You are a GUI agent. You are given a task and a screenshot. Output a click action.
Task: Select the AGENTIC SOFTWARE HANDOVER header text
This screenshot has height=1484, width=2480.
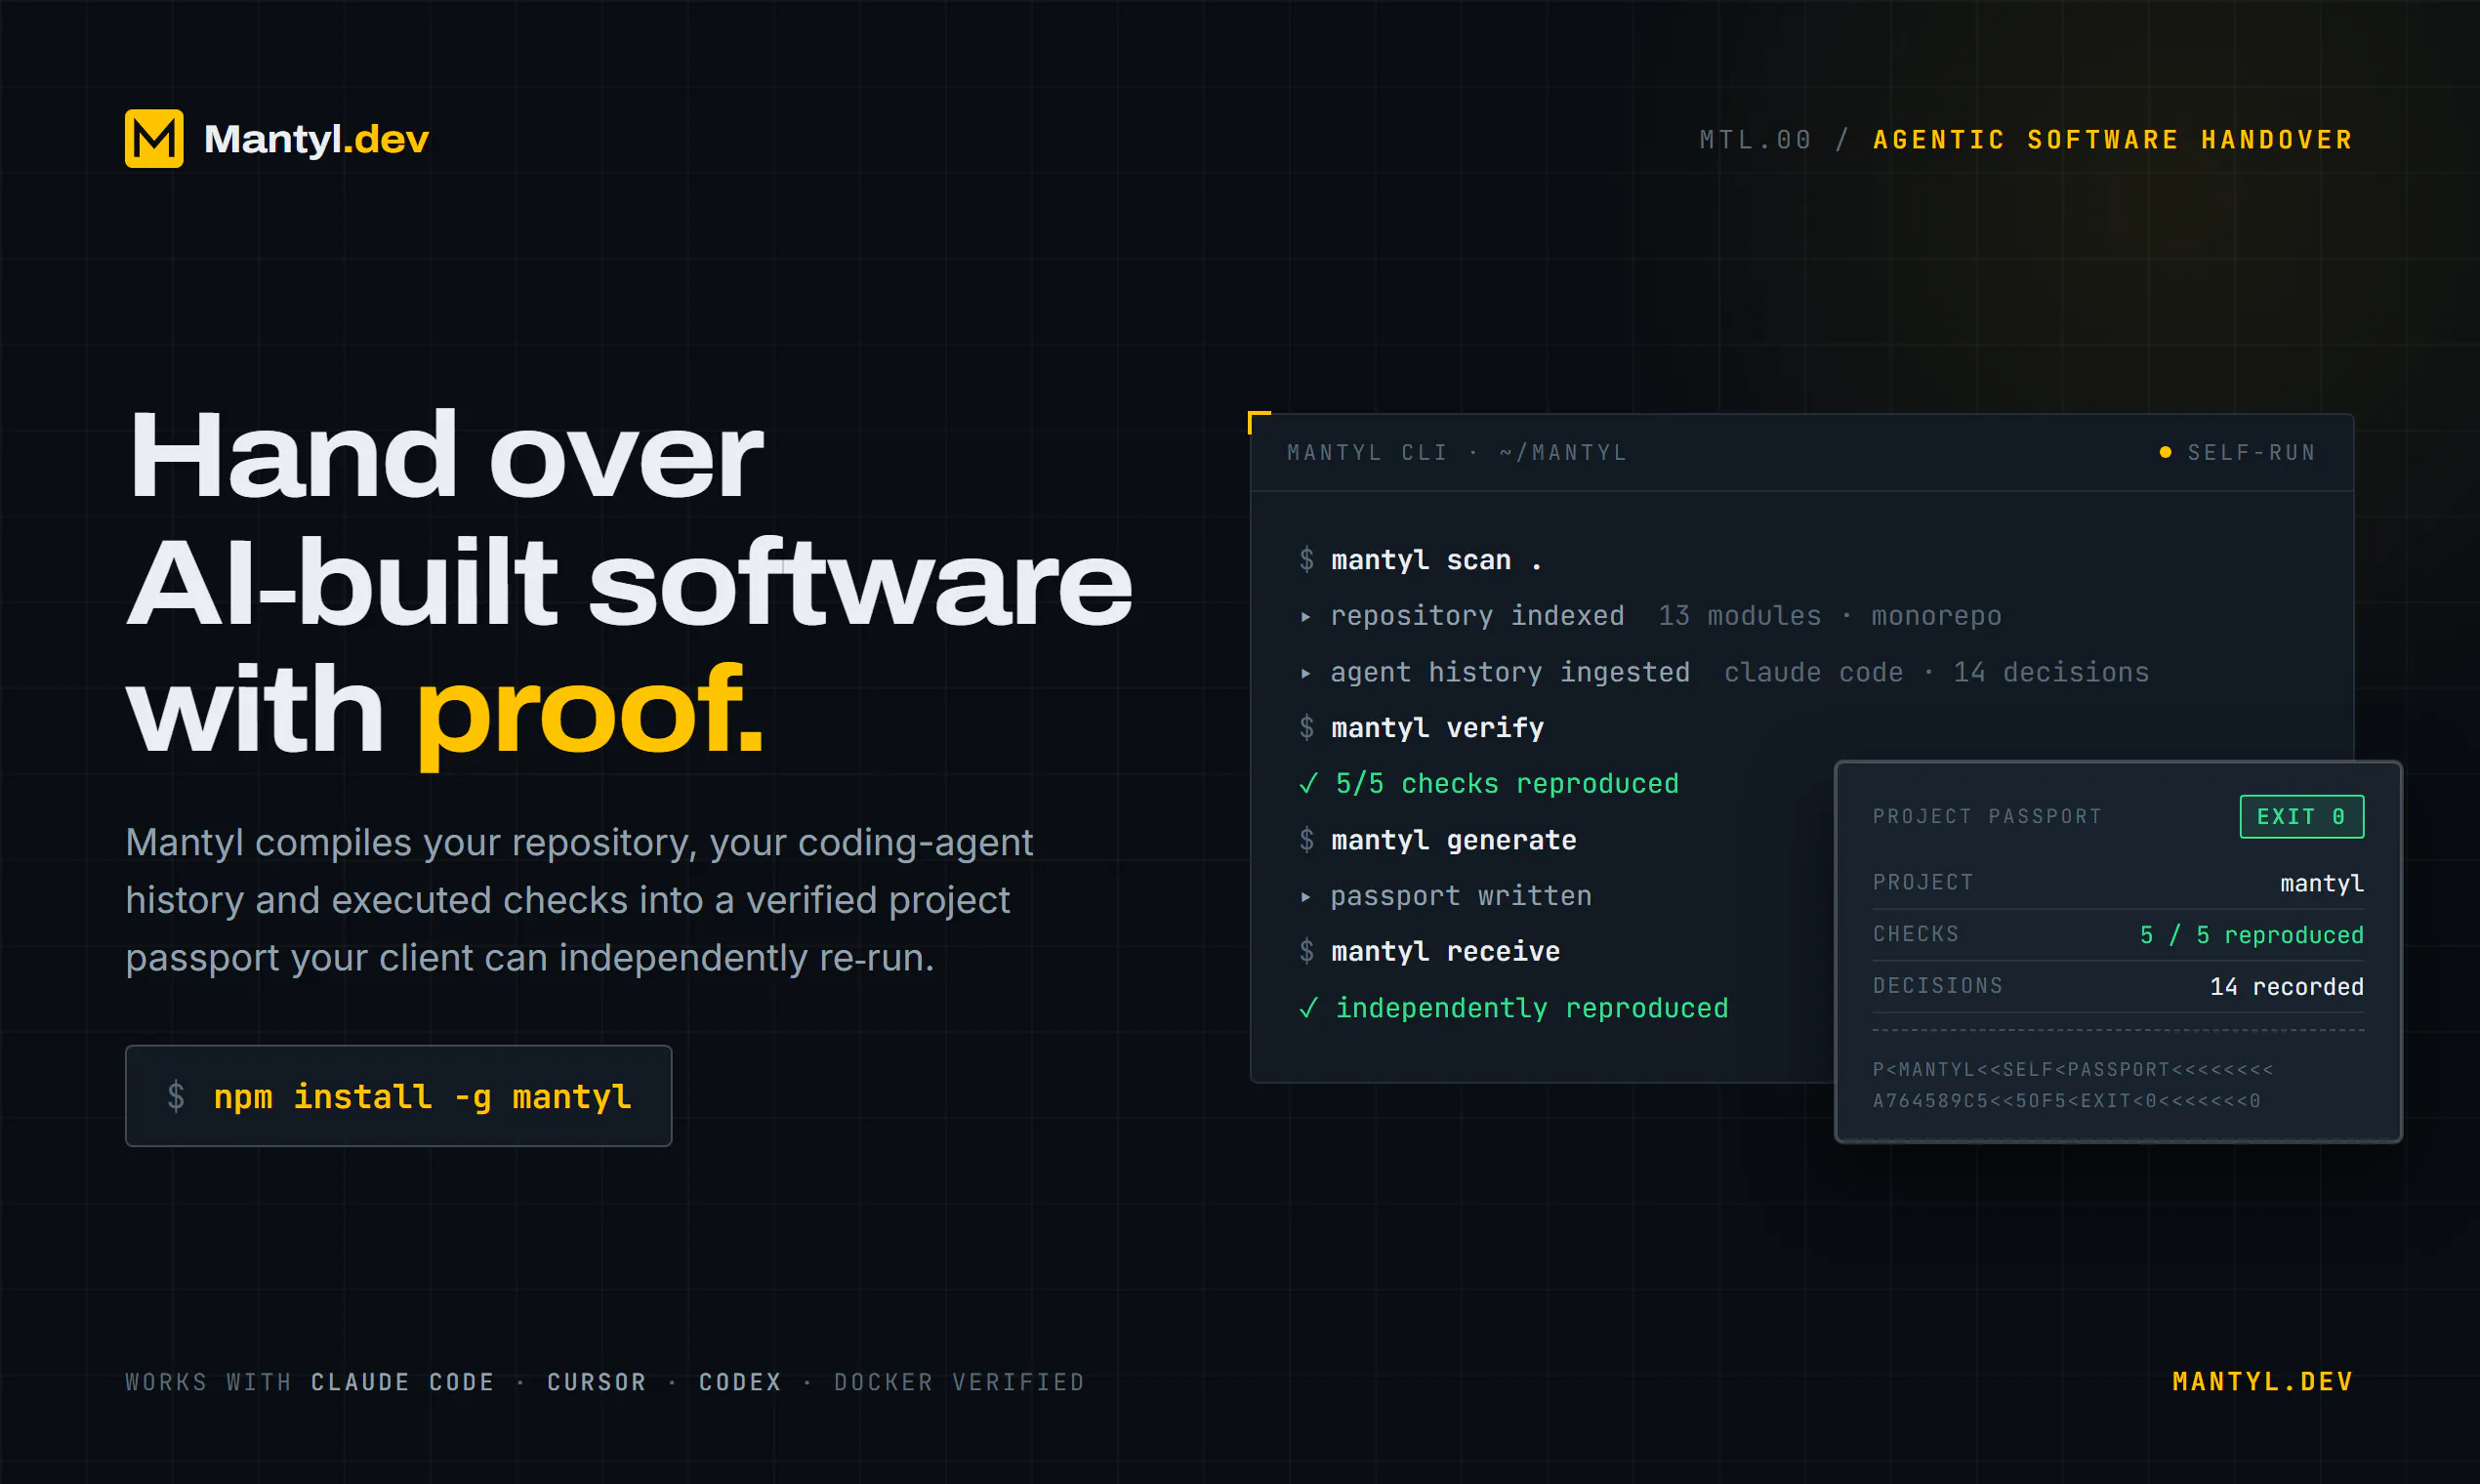tap(2113, 139)
